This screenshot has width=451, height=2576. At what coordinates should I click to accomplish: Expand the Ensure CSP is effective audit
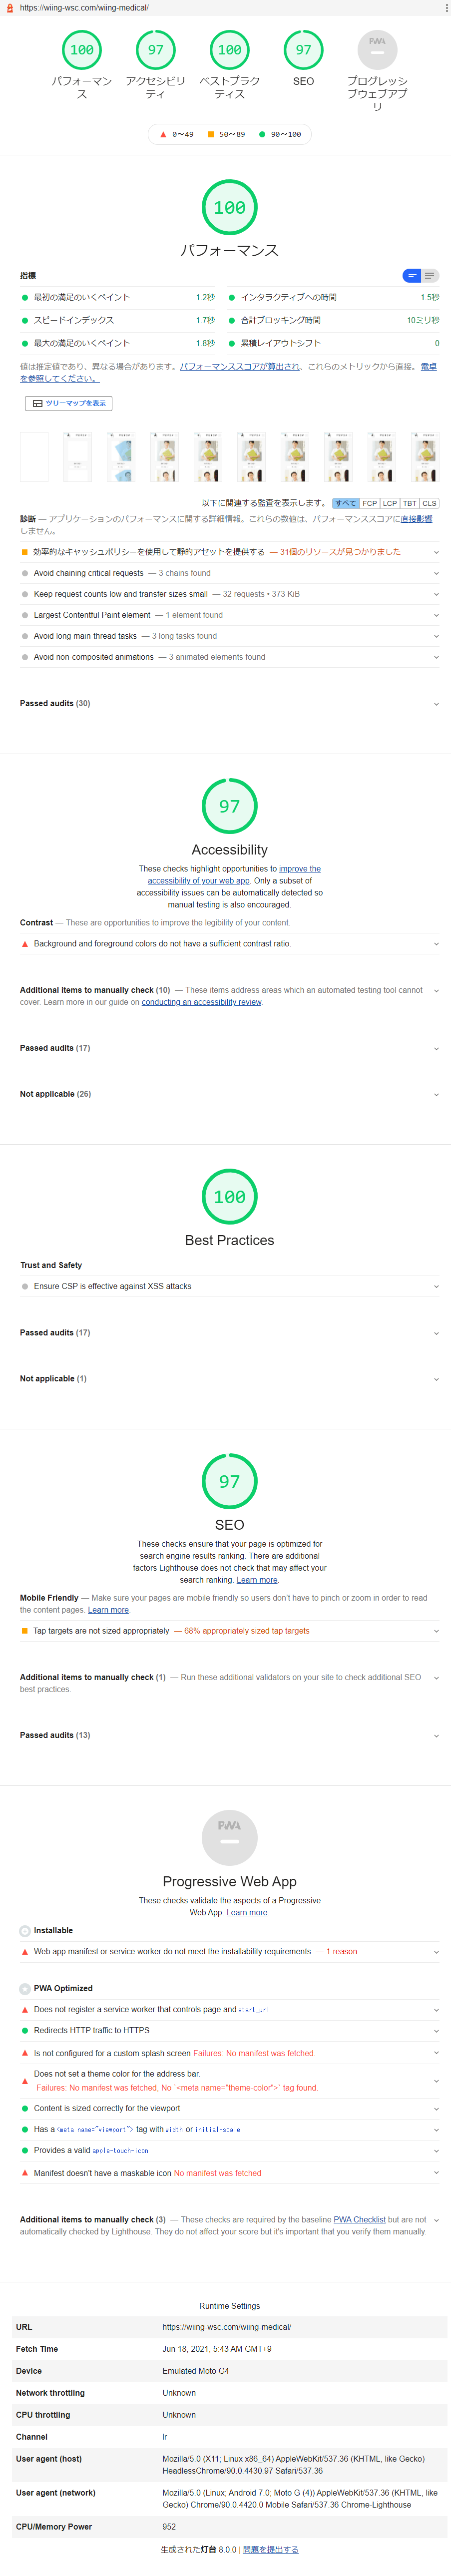click(x=112, y=1287)
